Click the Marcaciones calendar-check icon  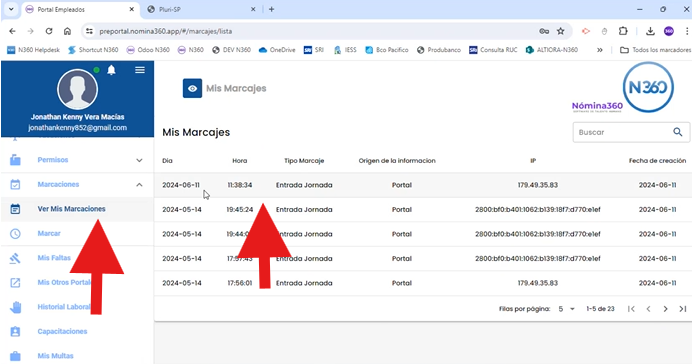tap(15, 184)
